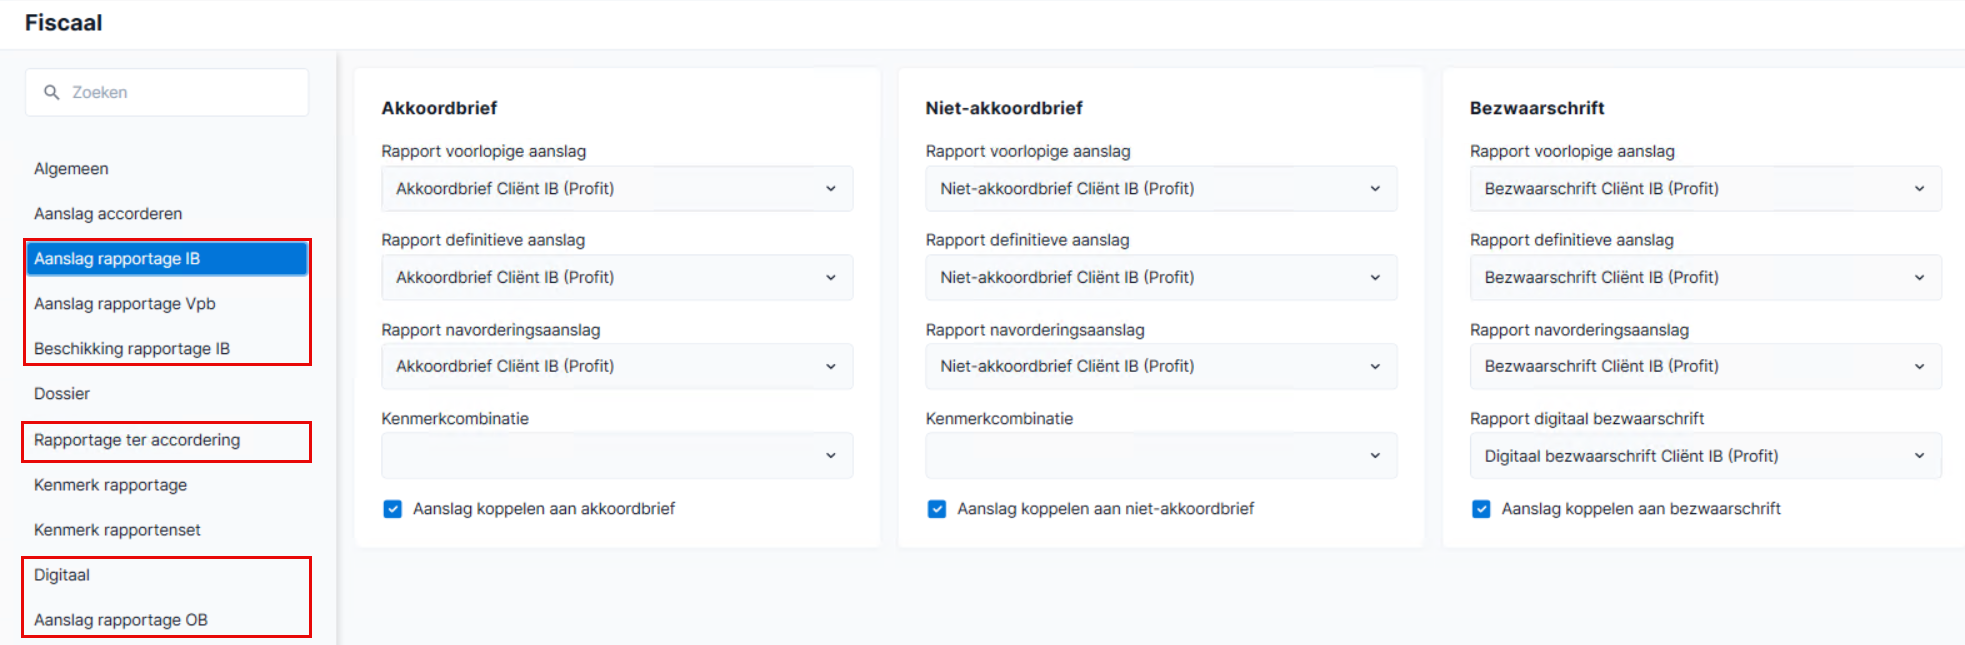This screenshot has height=645, width=1965.
Task: Click the search magnifier icon
Action: 51,92
